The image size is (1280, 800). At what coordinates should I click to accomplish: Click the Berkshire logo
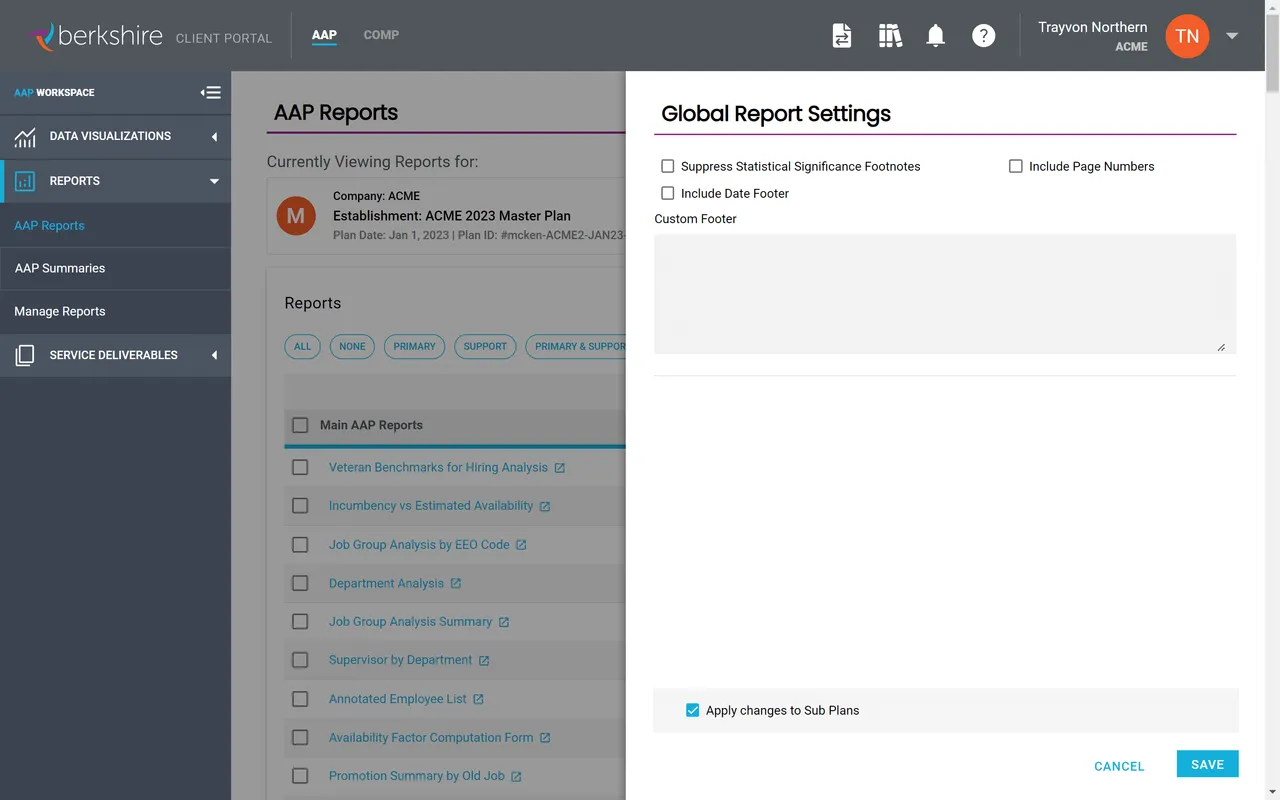(103, 35)
